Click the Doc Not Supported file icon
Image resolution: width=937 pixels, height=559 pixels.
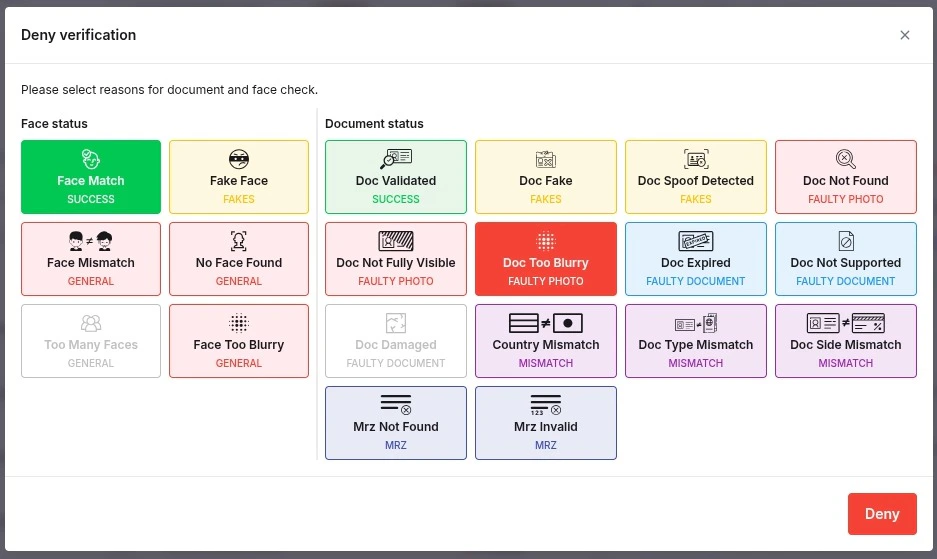pyautogui.click(x=846, y=241)
